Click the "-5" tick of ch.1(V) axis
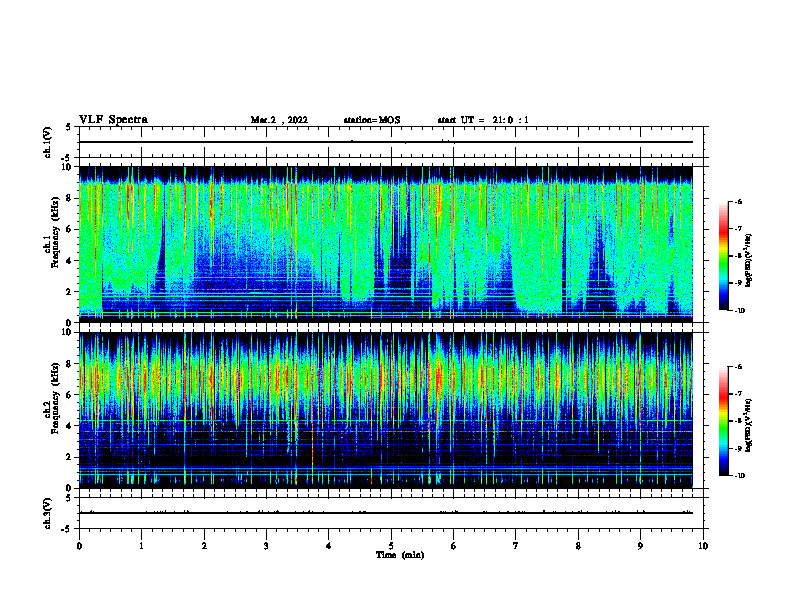The height and width of the screenshot is (612, 792). pos(67,158)
